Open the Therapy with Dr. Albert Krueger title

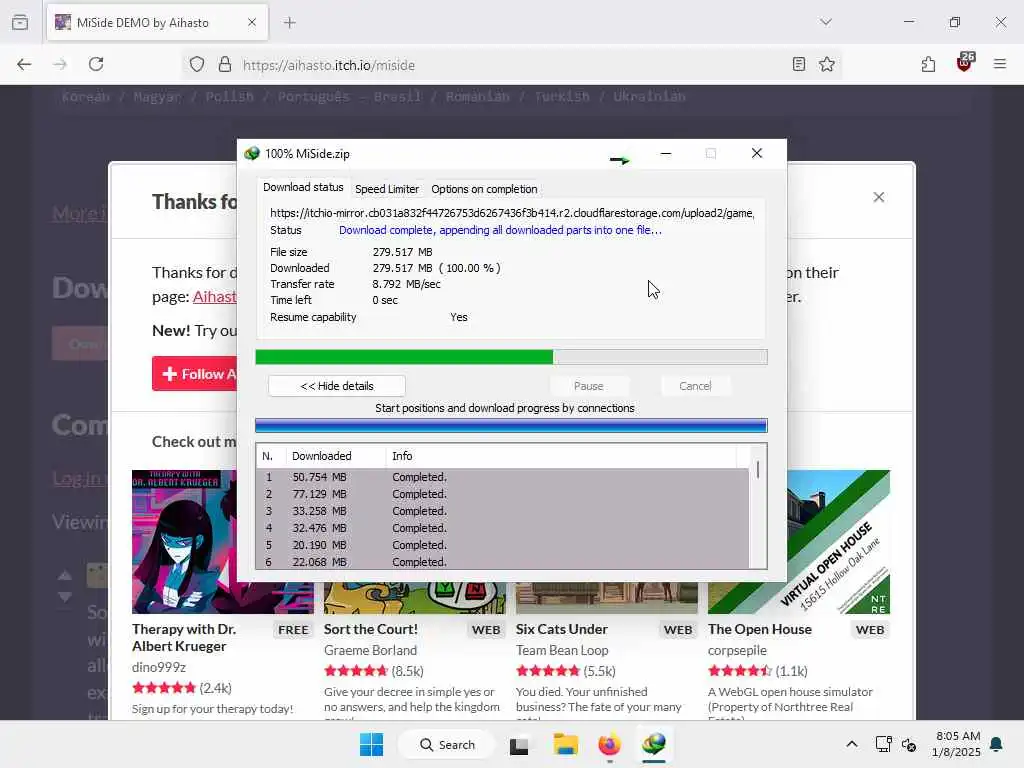click(x=184, y=638)
